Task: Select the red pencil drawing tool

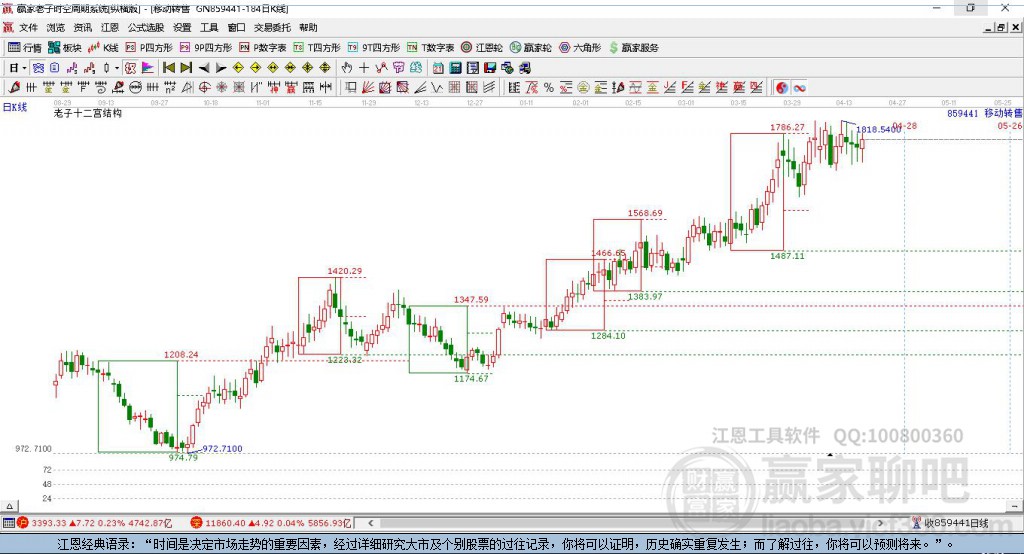Action: pyautogui.click(x=14, y=88)
